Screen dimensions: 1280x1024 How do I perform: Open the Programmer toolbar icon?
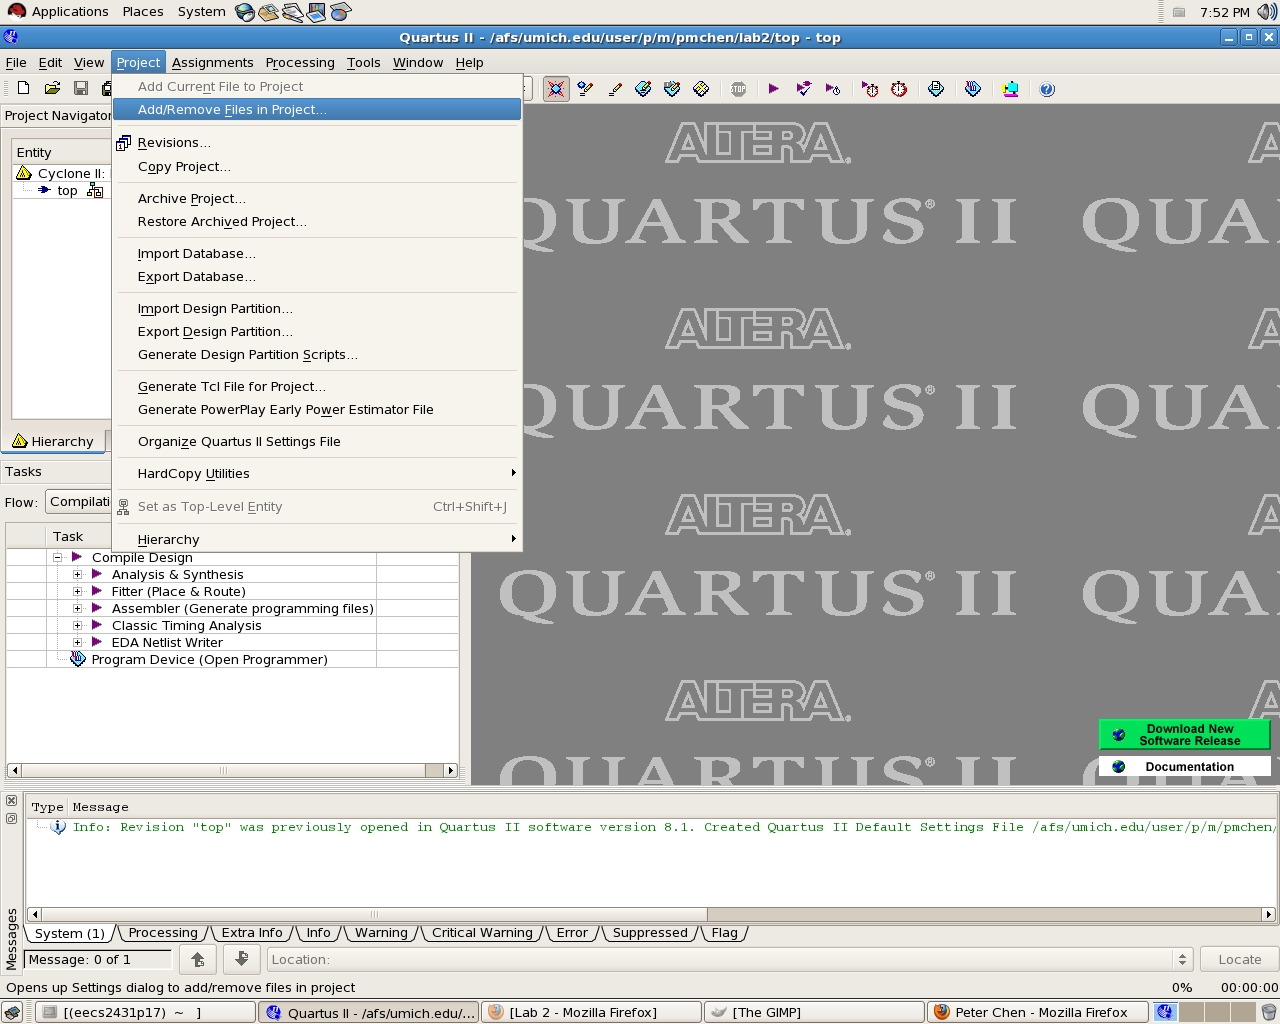click(973, 89)
